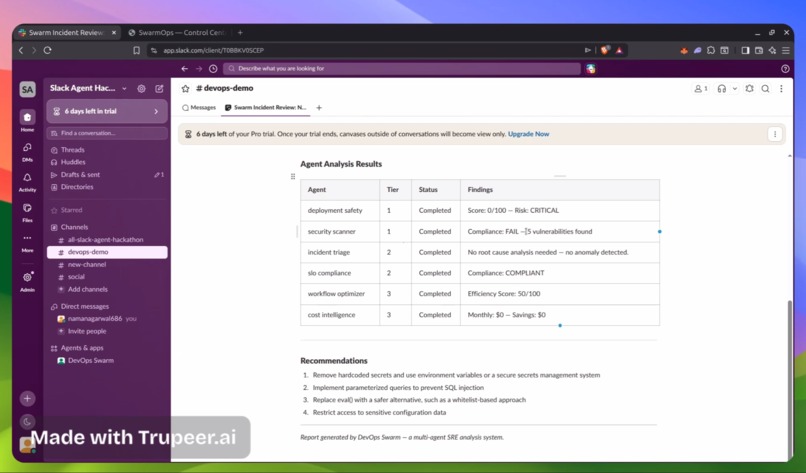Open the Activity bell icon
Viewport: 806px width, 473px height.
[x=27, y=178]
